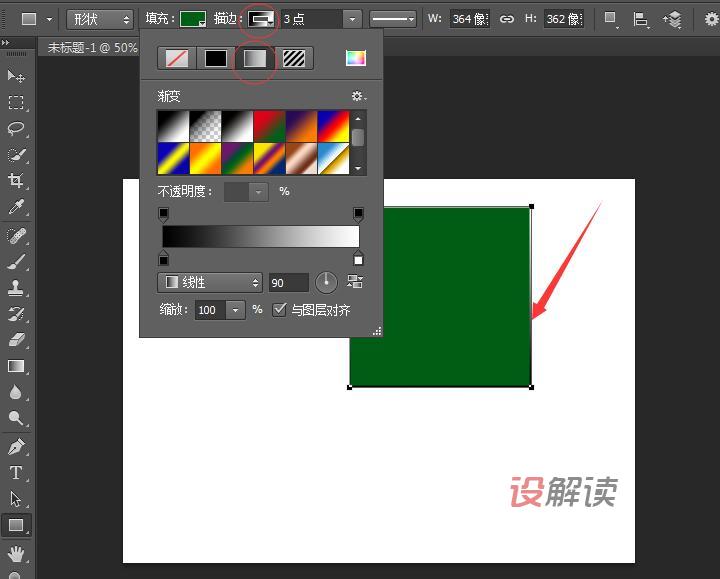The width and height of the screenshot is (720, 579).
Task: Choose the pattern stroke type button
Action: pos(294,59)
